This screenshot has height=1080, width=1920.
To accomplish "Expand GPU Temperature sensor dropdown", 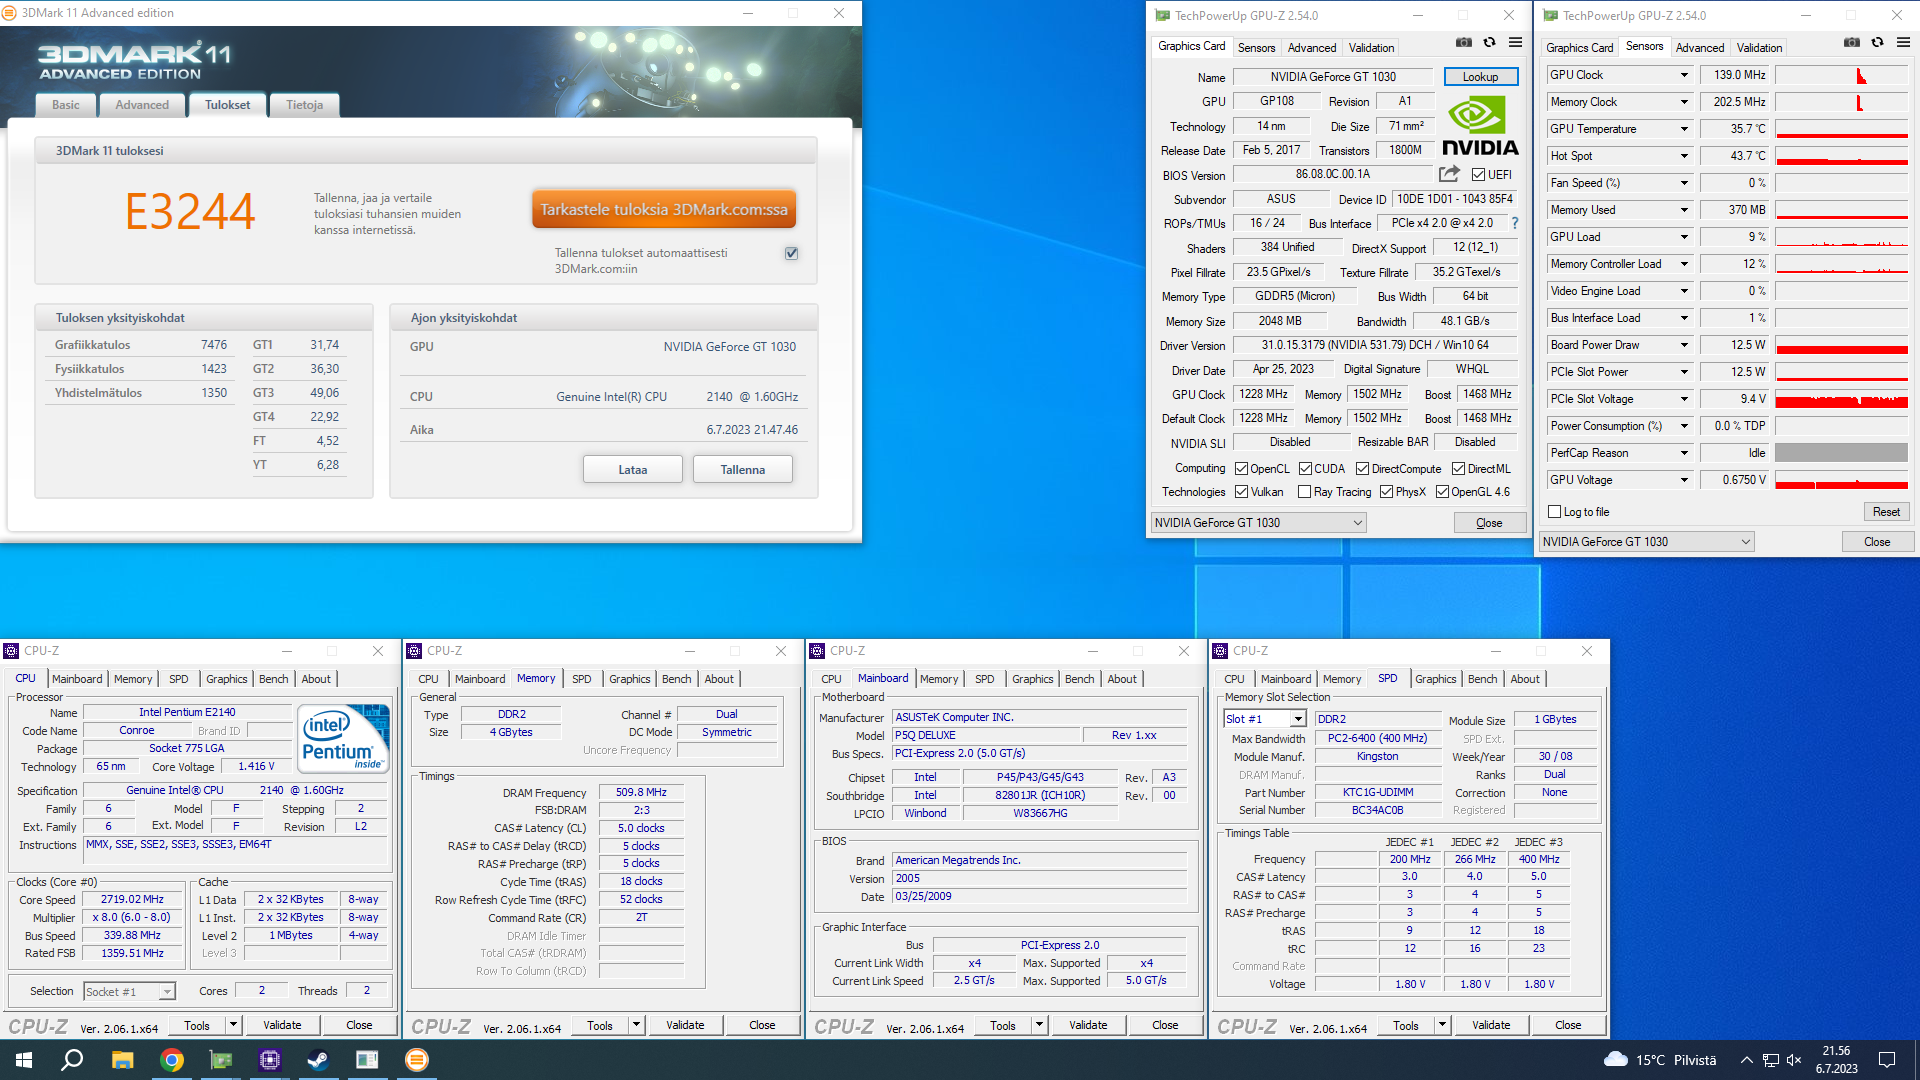I will [x=1684, y=129].
